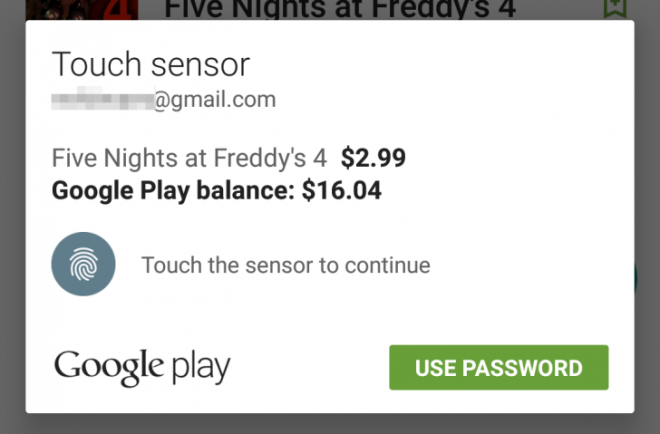Click the blurred part of the account email
The width and height of the screenshot is (660, 434).
102,100
